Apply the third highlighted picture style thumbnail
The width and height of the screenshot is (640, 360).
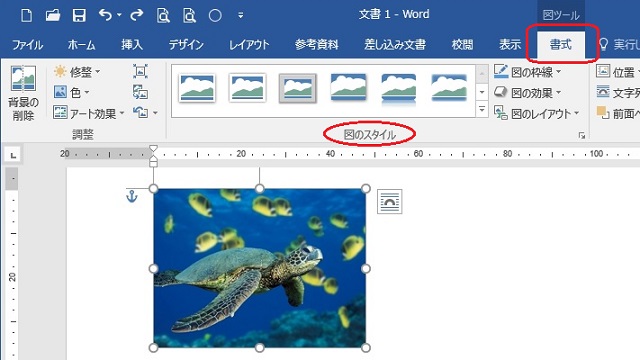point(298,88)
